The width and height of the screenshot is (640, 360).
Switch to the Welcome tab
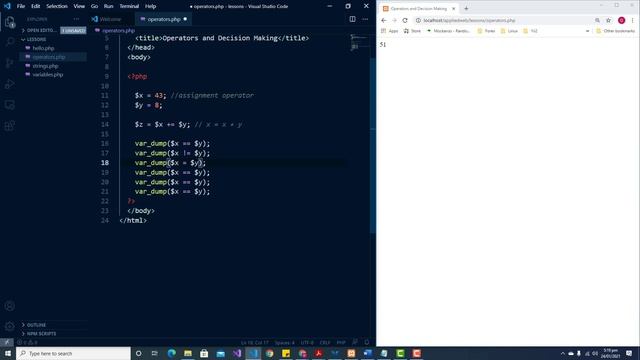point(110,19)
